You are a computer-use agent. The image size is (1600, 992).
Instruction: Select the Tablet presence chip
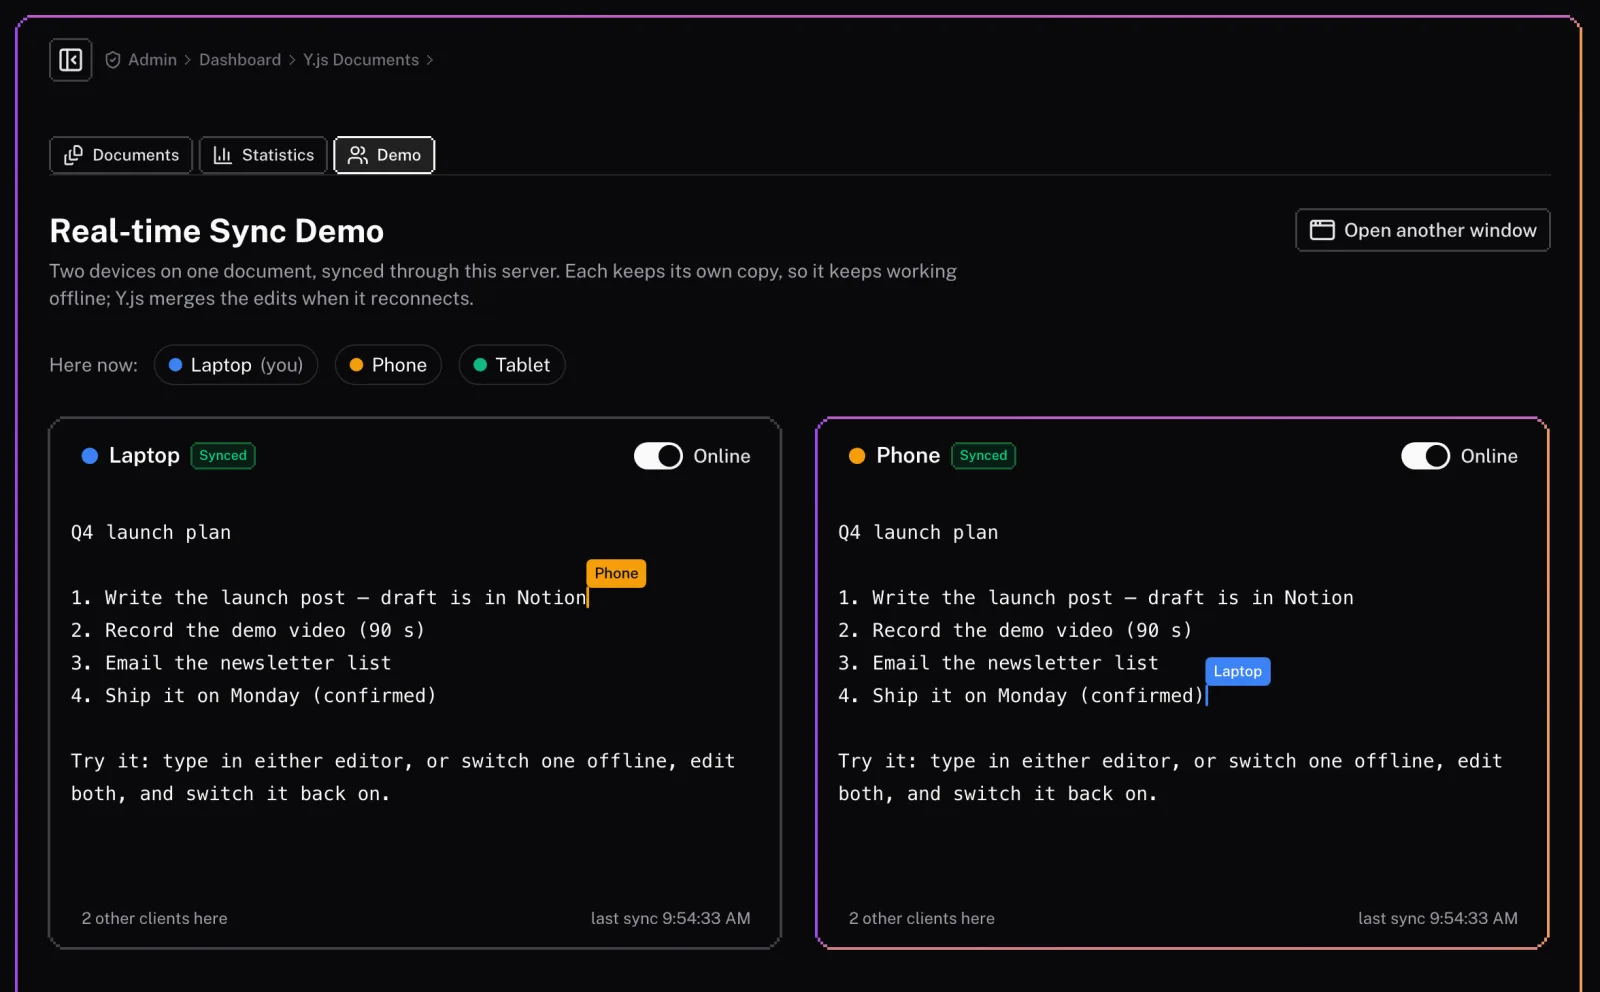512,365
